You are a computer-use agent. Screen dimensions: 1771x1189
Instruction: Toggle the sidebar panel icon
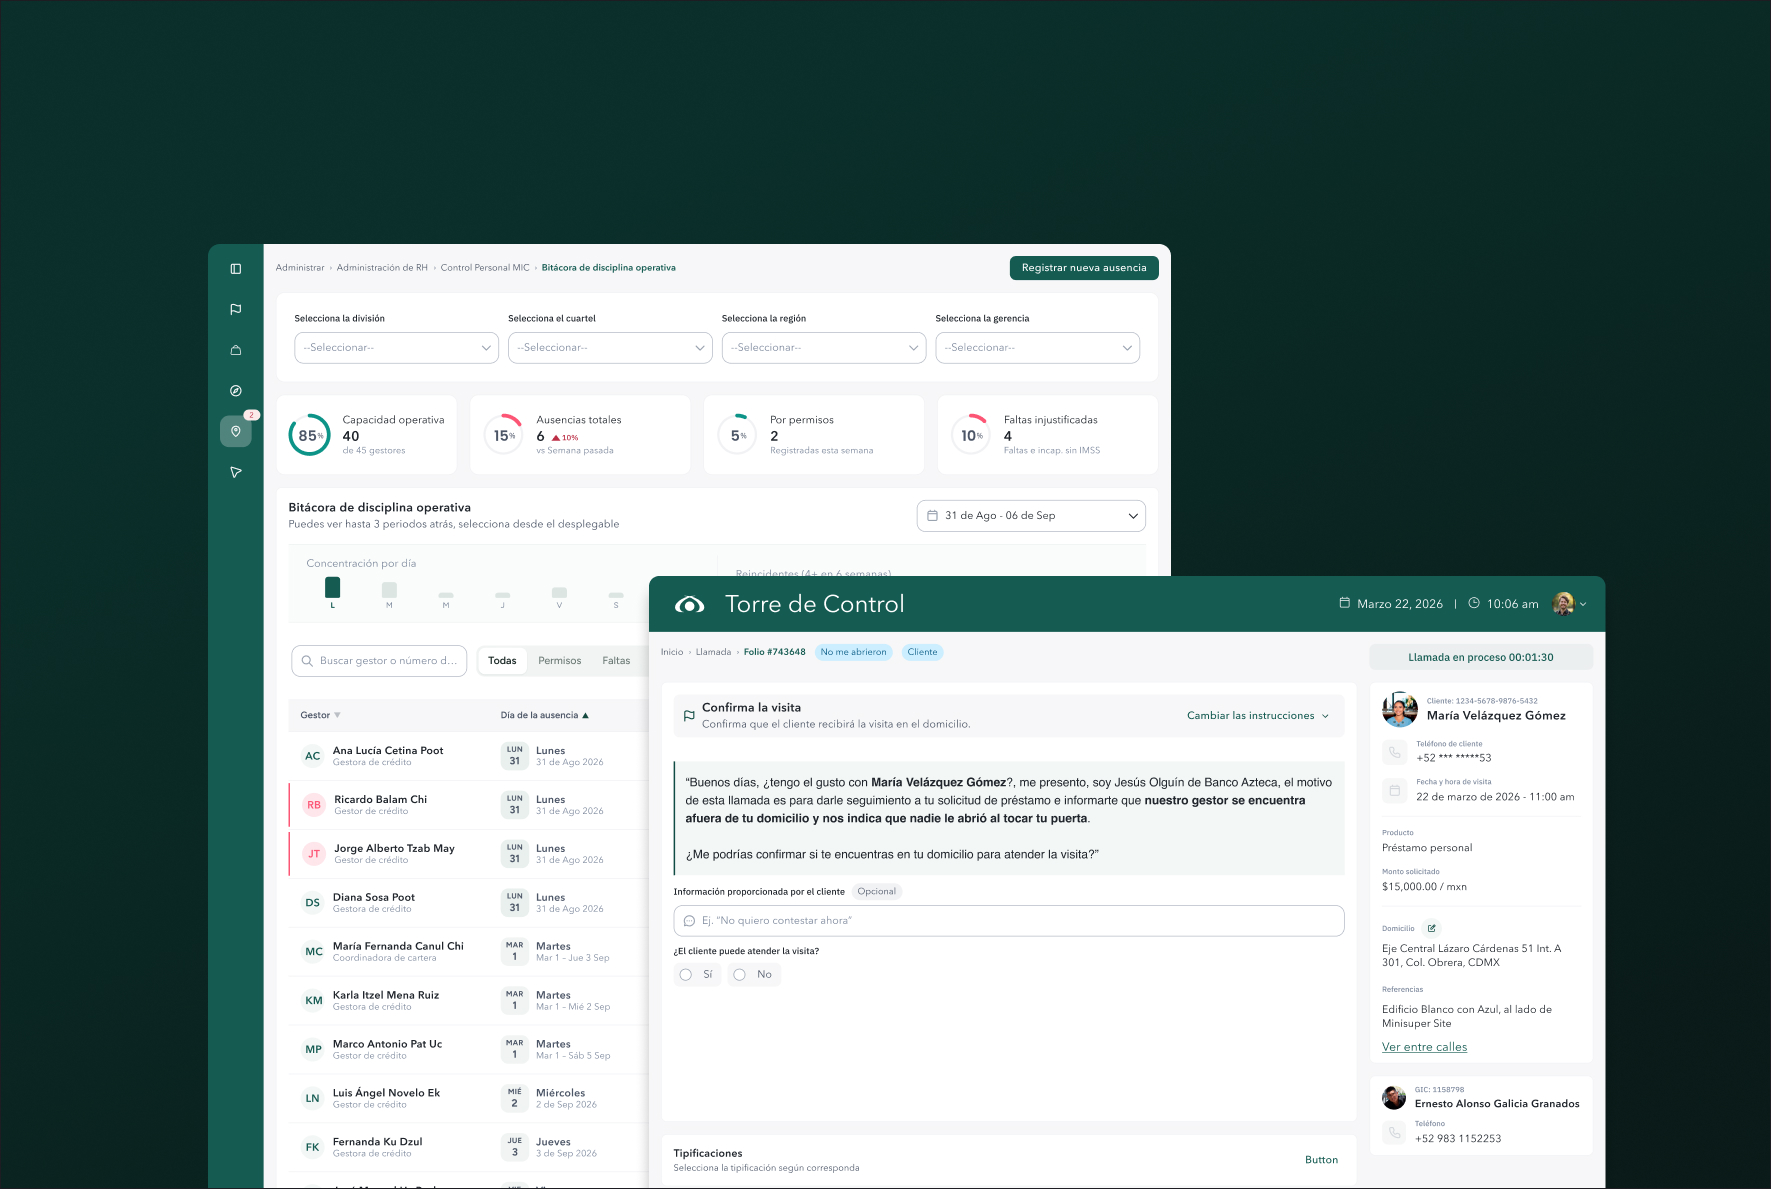click(236, 269)
